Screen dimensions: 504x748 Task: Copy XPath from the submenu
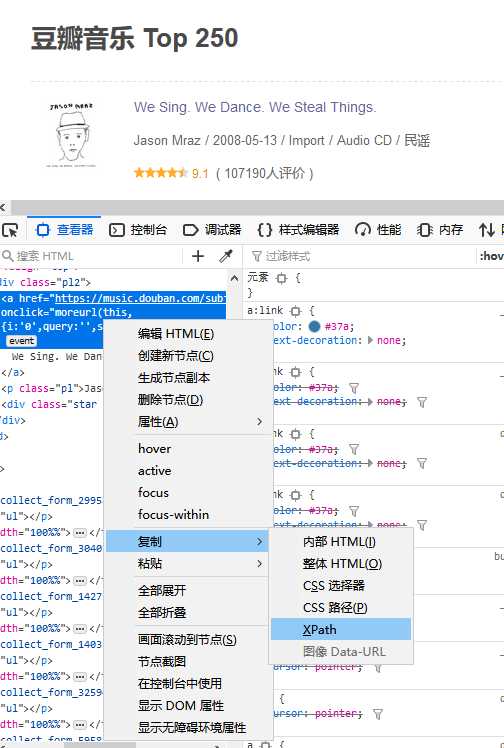coord(341,629)
